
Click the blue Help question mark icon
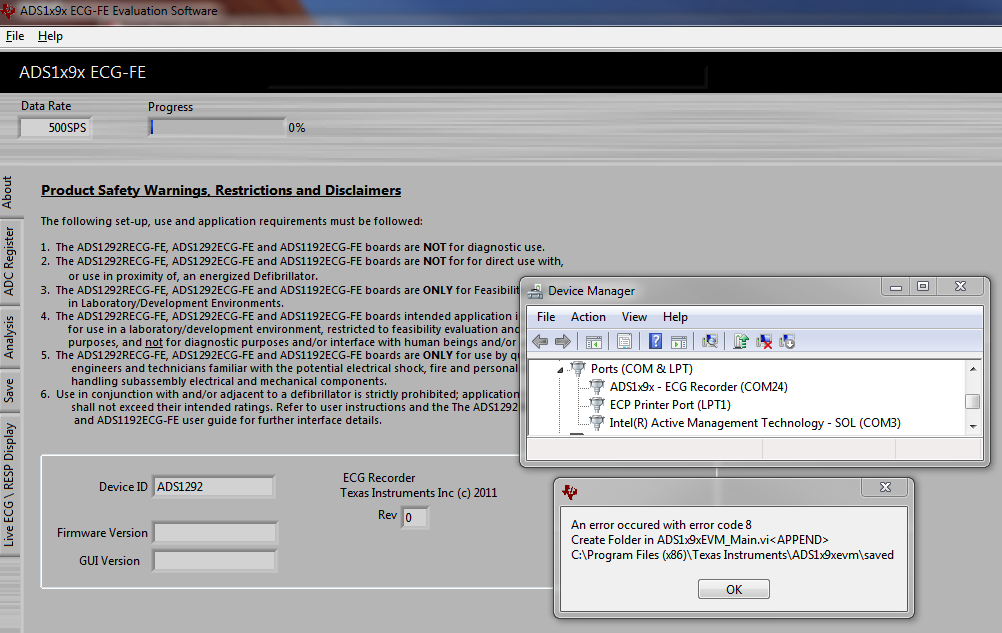click(655, 341)
